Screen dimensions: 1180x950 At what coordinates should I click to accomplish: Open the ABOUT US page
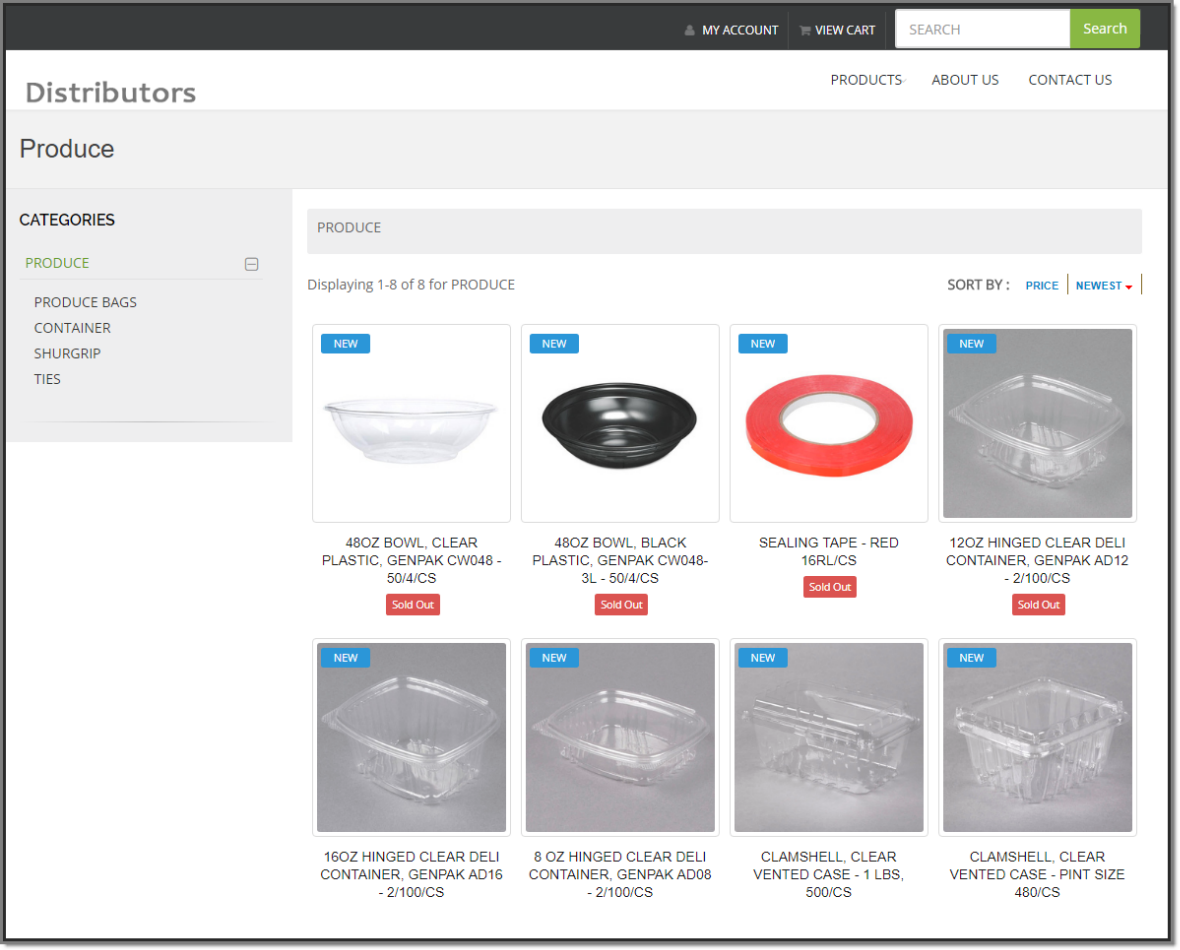click(x=965, y=80)
